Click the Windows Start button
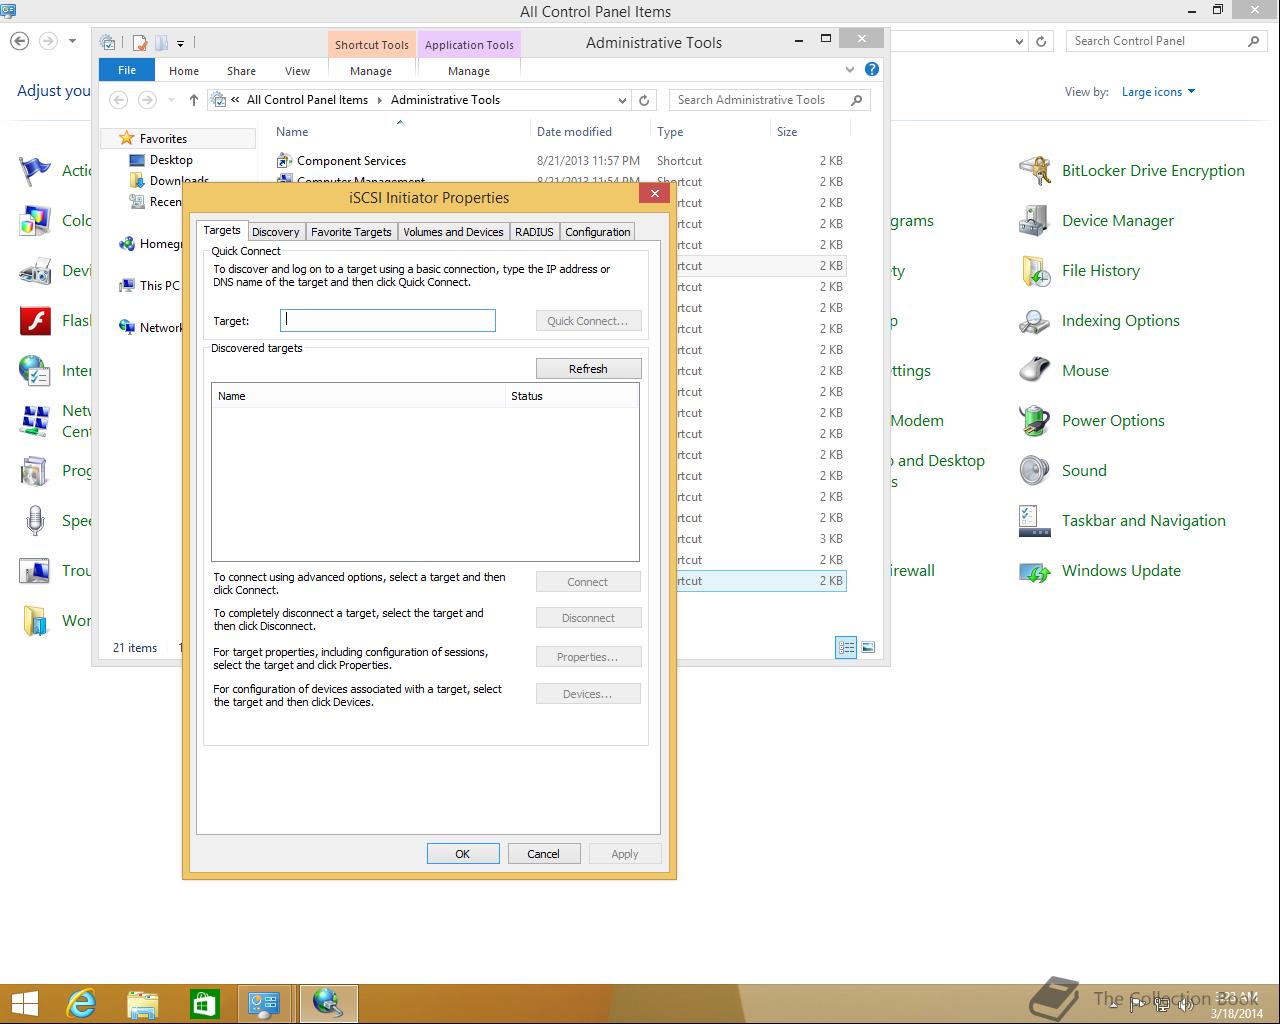The width and height of the screenshot is (1280, 1024). click(24, 1003)
